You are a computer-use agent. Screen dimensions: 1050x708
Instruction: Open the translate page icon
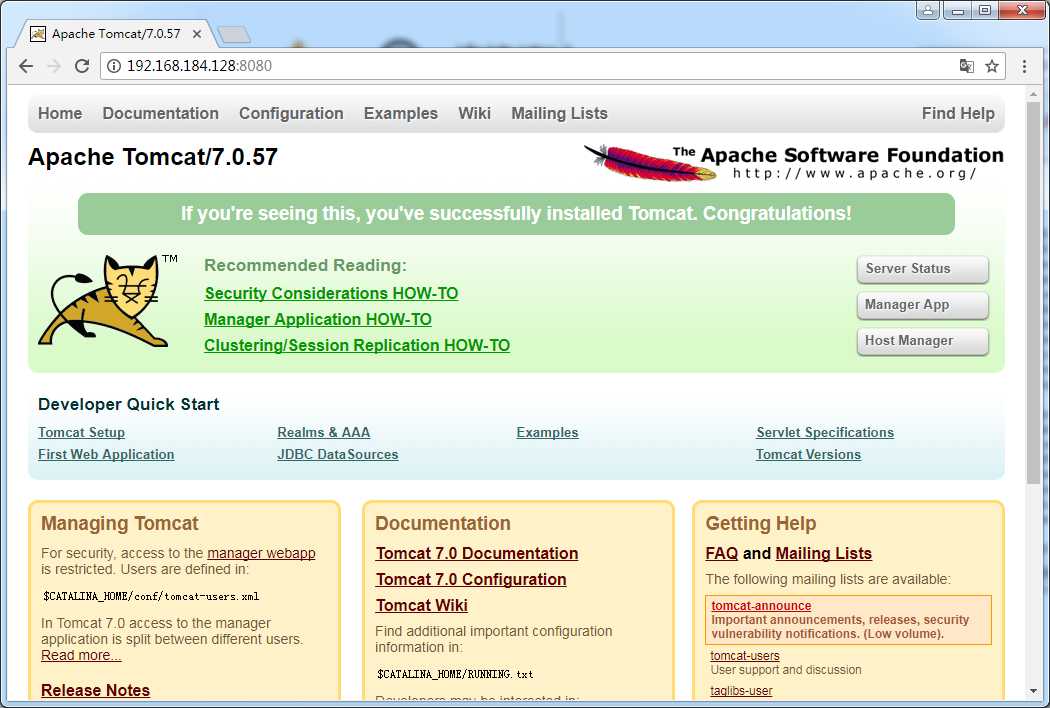point(966,66)
